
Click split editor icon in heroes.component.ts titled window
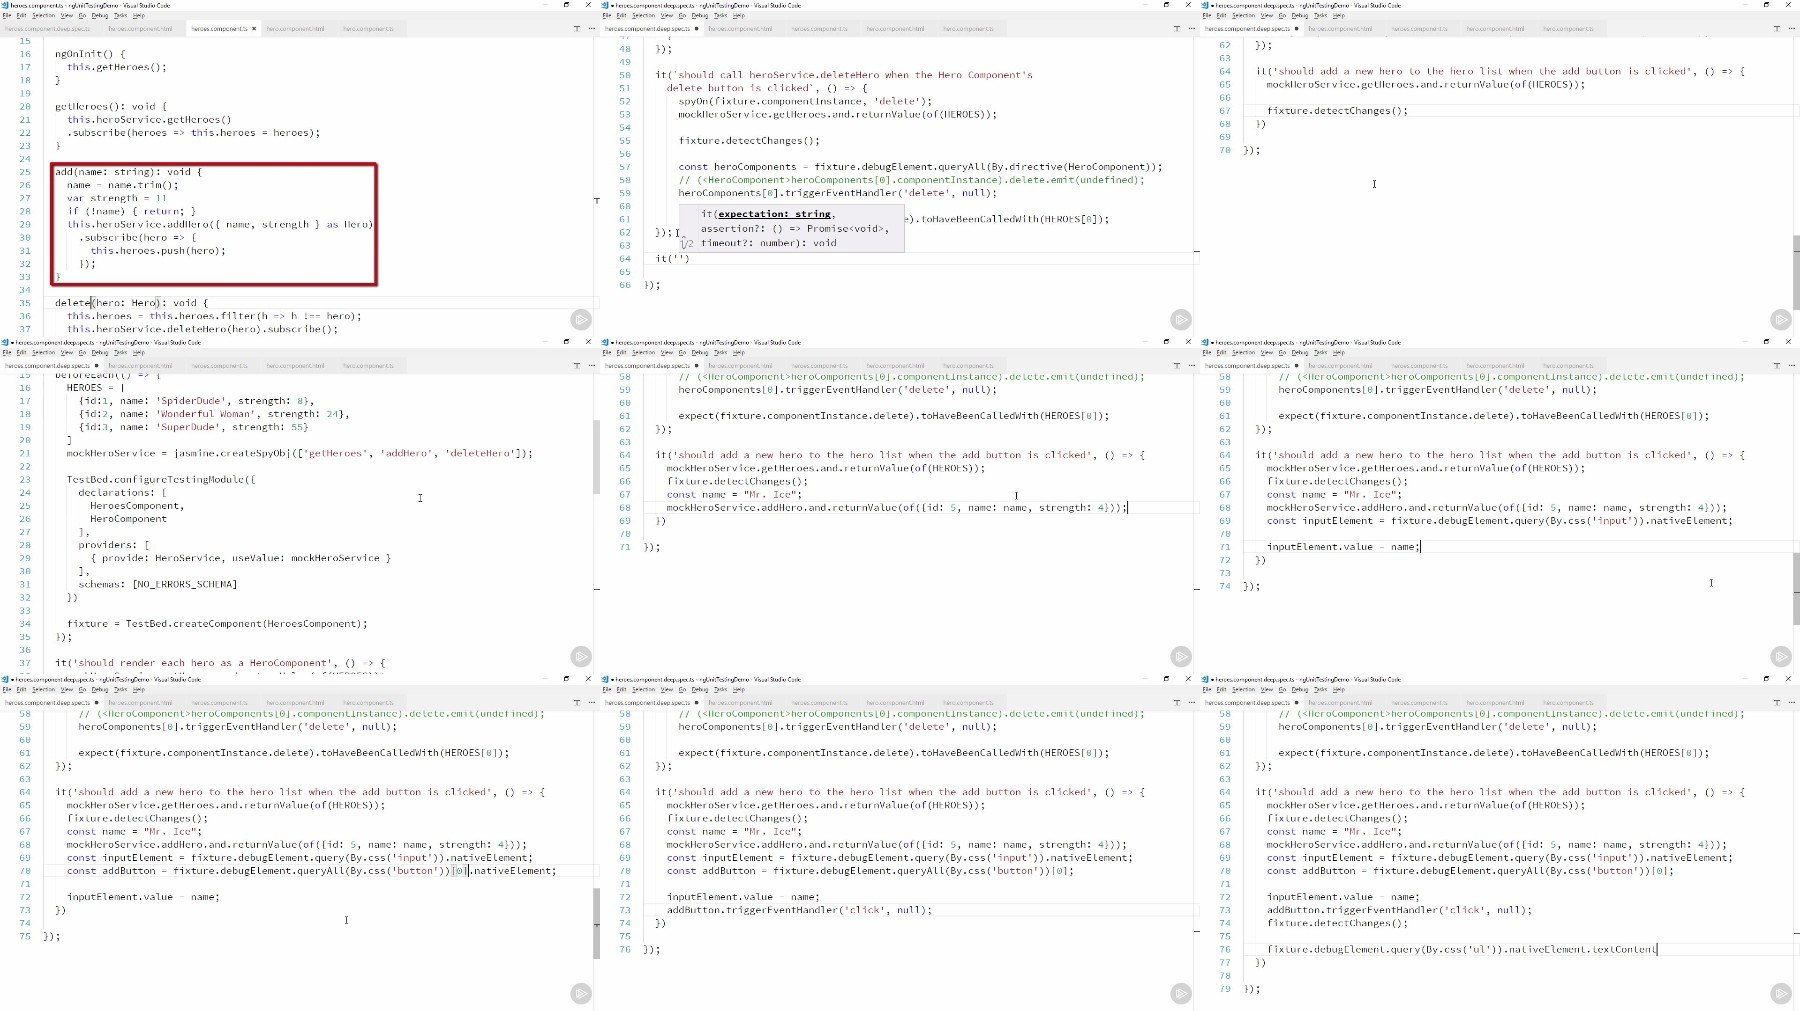(577, 29)
